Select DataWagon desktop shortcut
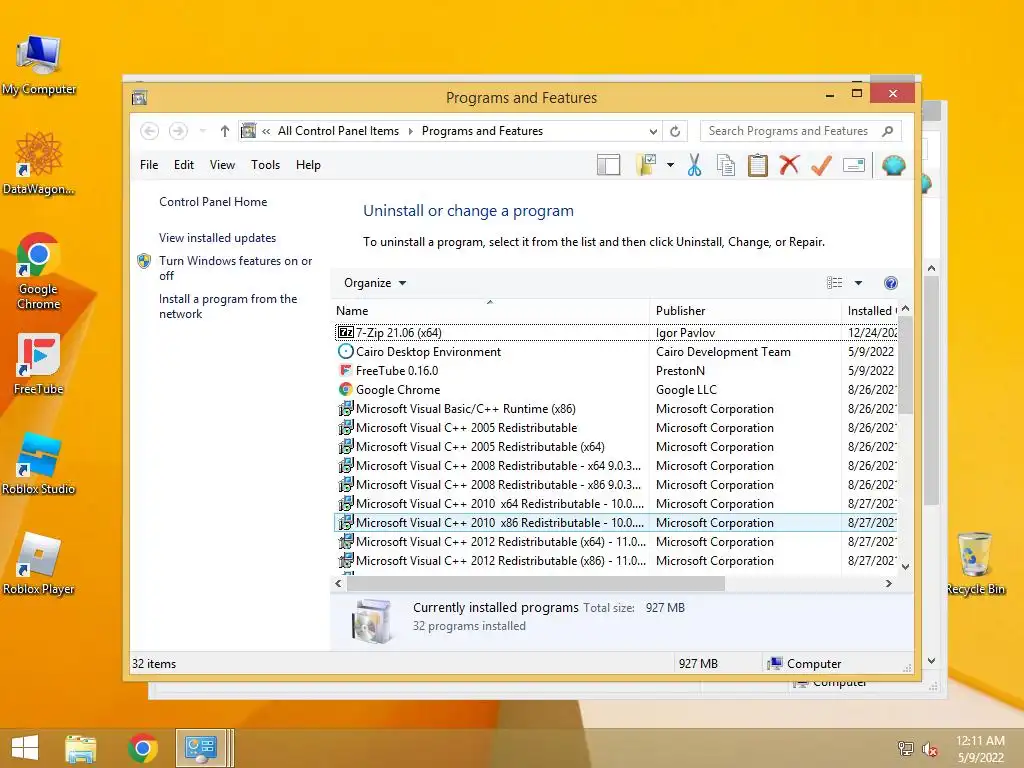The width and height of the screenshot is (1024, 768). tap(39, 163)
